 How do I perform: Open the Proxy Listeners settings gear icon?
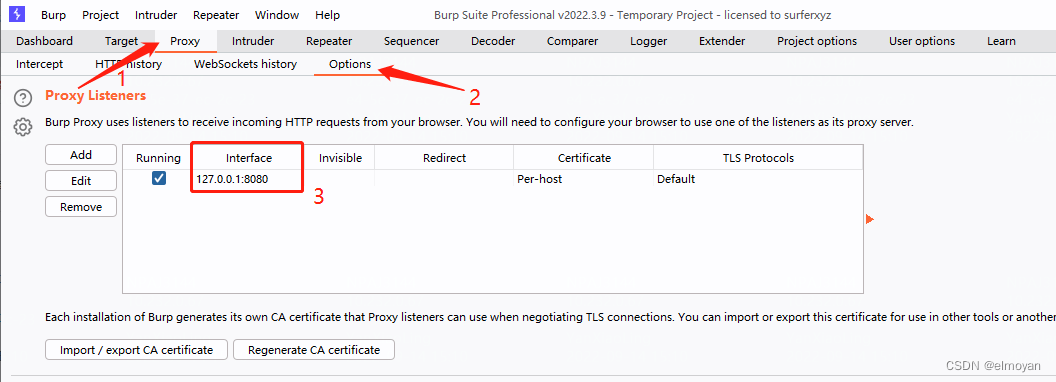(x=23, y=126)
